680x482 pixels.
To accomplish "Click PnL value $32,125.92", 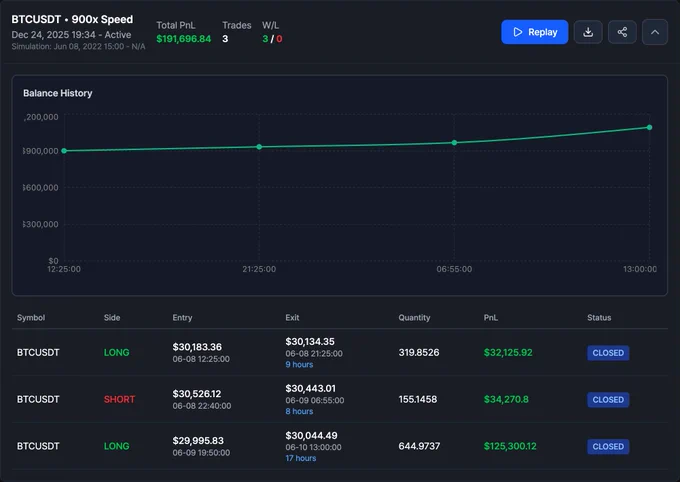I will point(508,352).
